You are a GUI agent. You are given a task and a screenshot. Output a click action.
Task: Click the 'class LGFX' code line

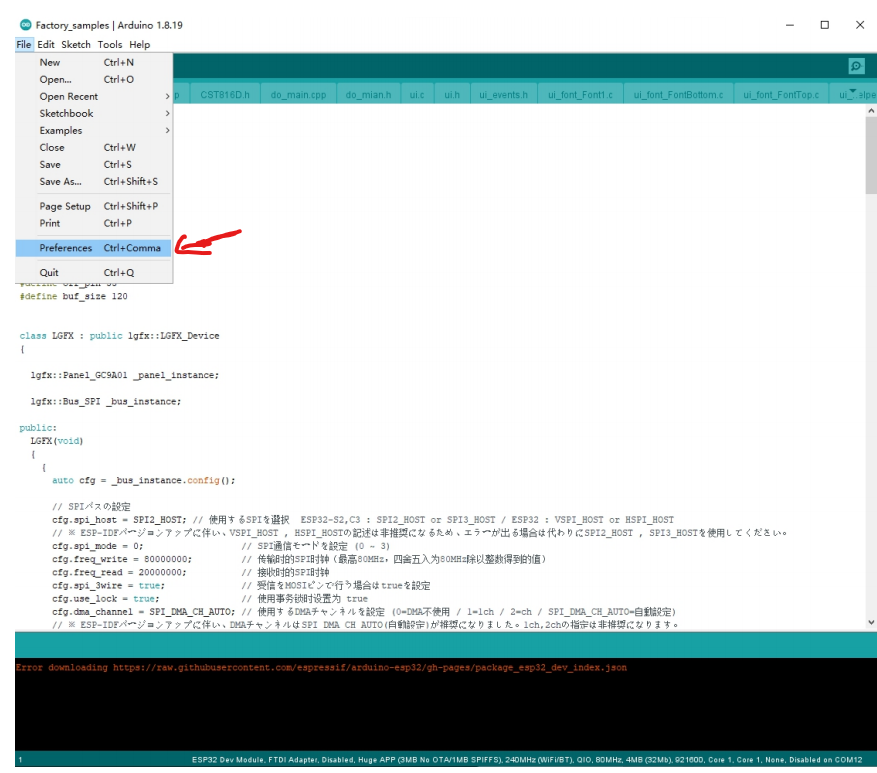[119, 336]
